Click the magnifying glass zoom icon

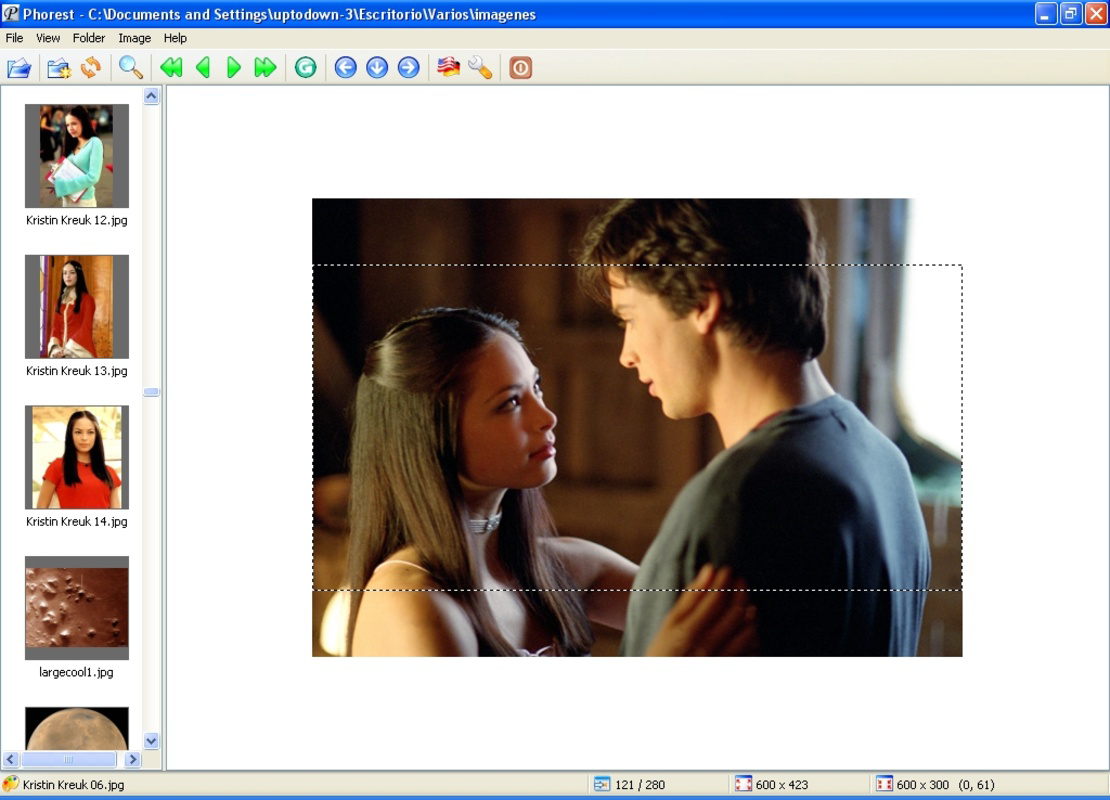[x=131, y=68]
